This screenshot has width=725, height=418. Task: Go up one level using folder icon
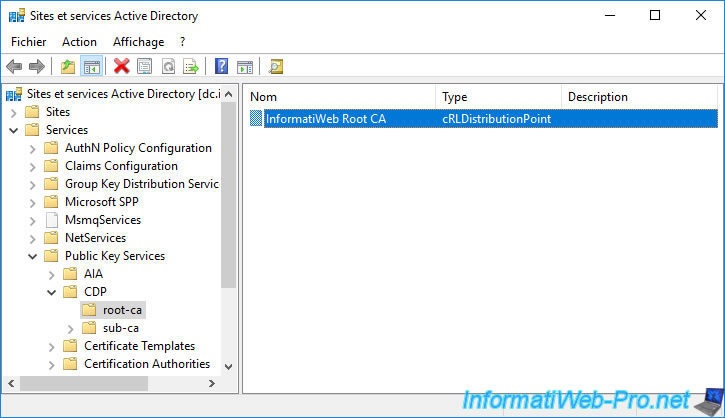point(68,67)
